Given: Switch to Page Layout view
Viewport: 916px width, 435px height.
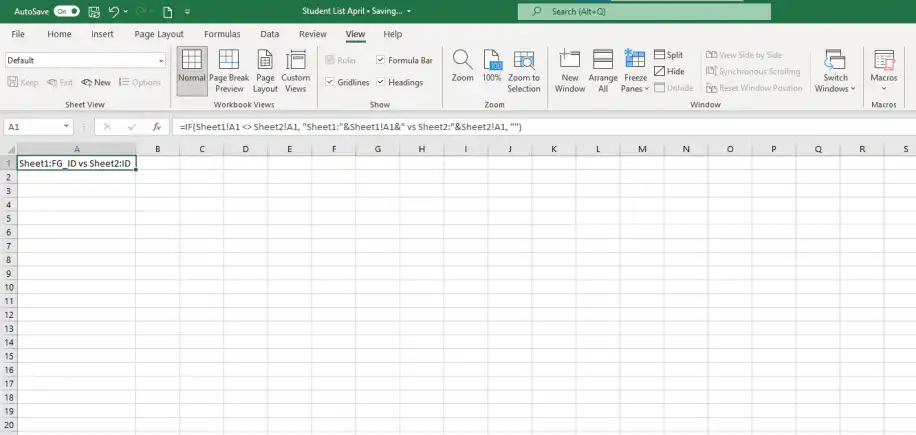Looking at the screenshot, I should [265, 71].
